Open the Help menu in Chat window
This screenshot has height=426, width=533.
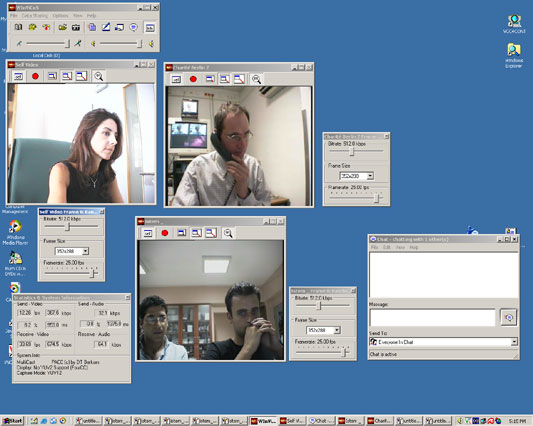coord(413,247)
